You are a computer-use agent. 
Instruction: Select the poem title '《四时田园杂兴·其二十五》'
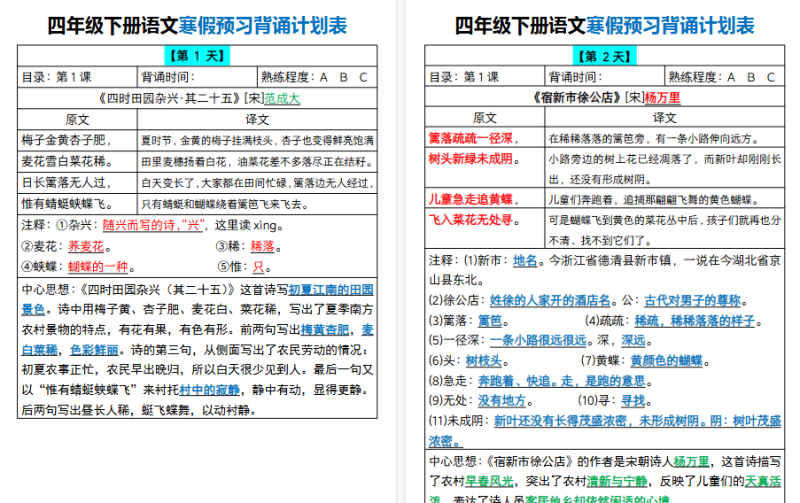click(169, 98)
